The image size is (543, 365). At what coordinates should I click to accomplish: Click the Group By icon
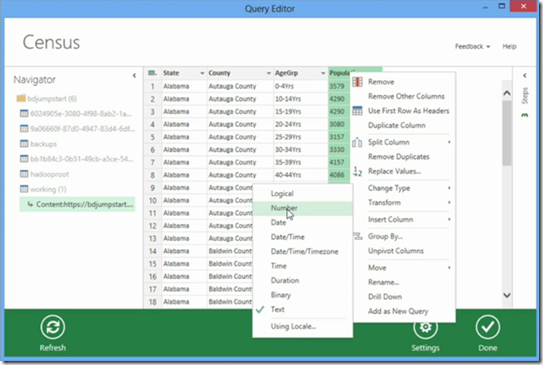point(357,237)
